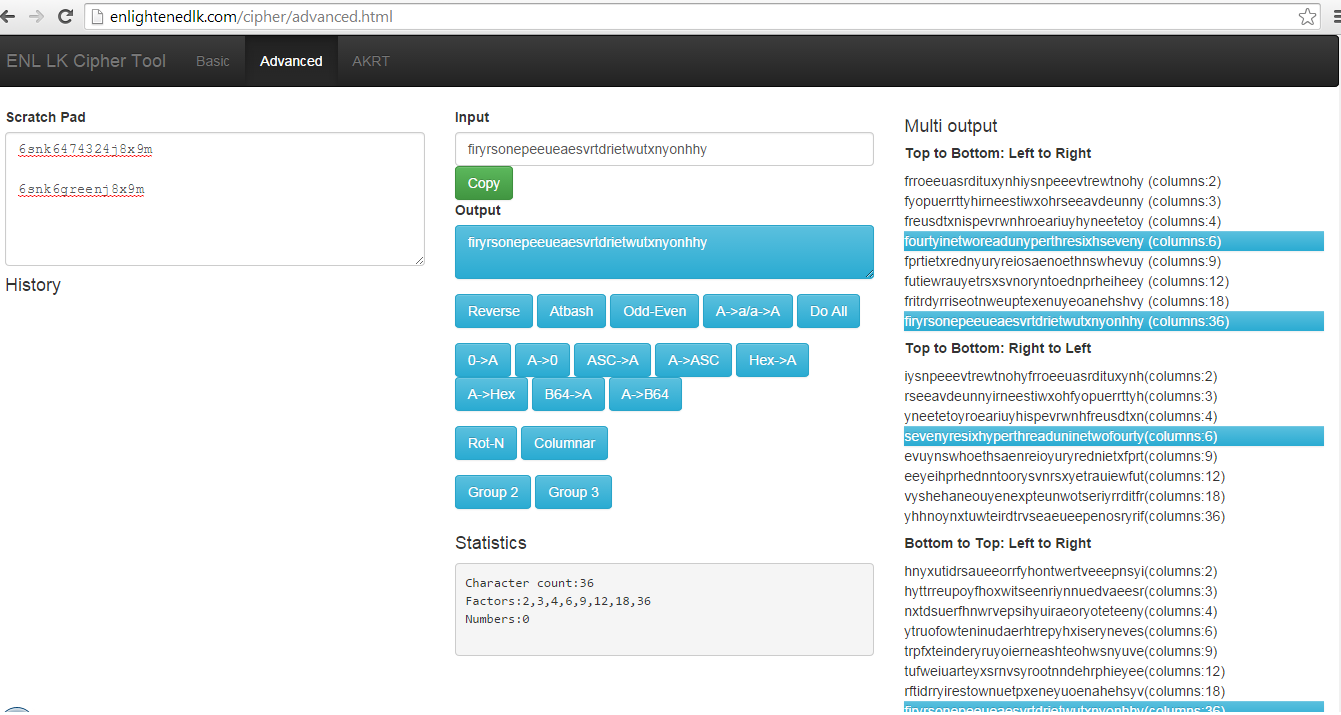Reload the page with the refresh icon
1341x715 pixels.
(x=65, y=16)
